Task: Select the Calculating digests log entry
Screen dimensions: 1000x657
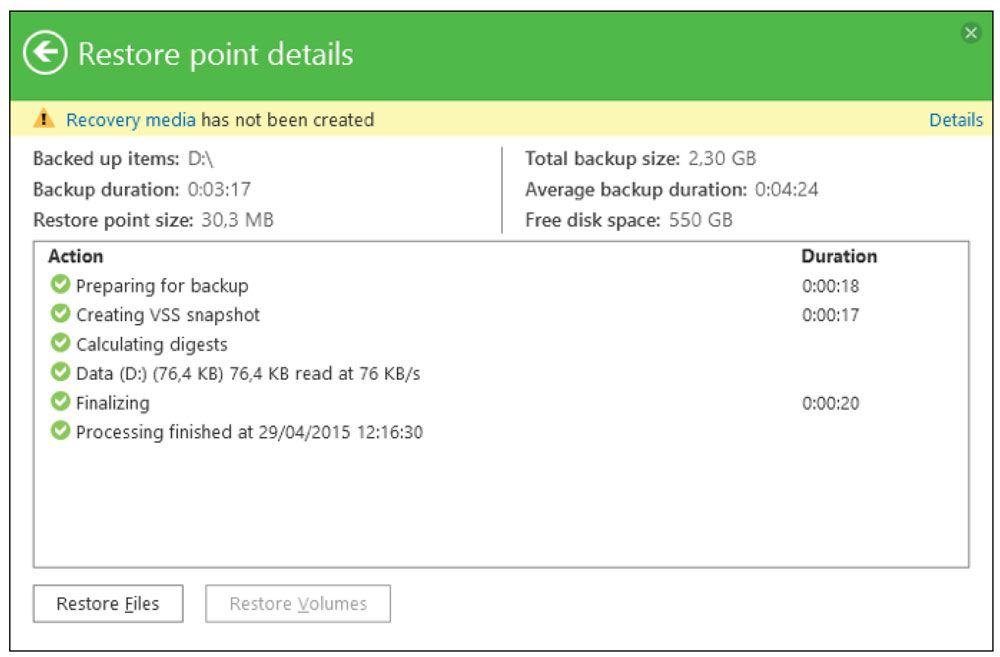Action: [x=152, y=344]
